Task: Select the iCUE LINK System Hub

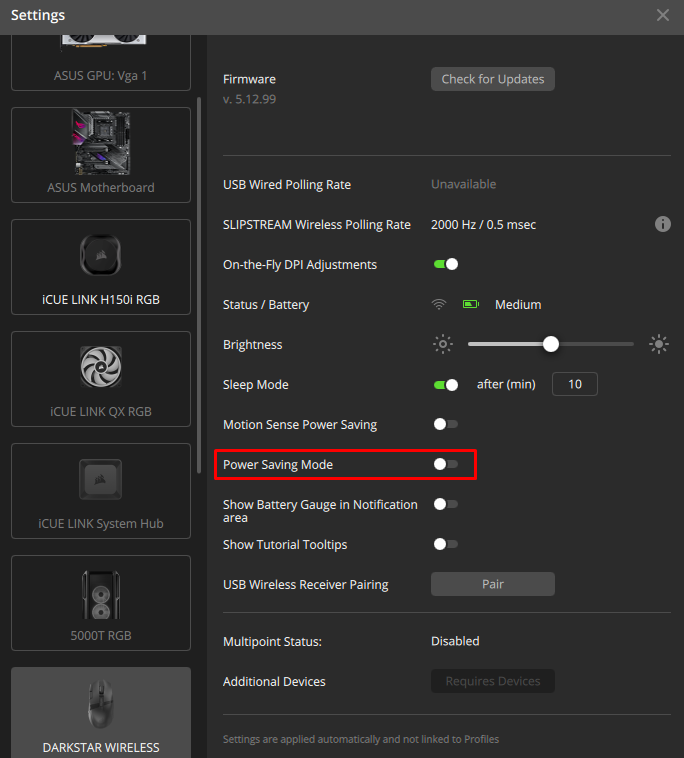Action: click(101, 491)
